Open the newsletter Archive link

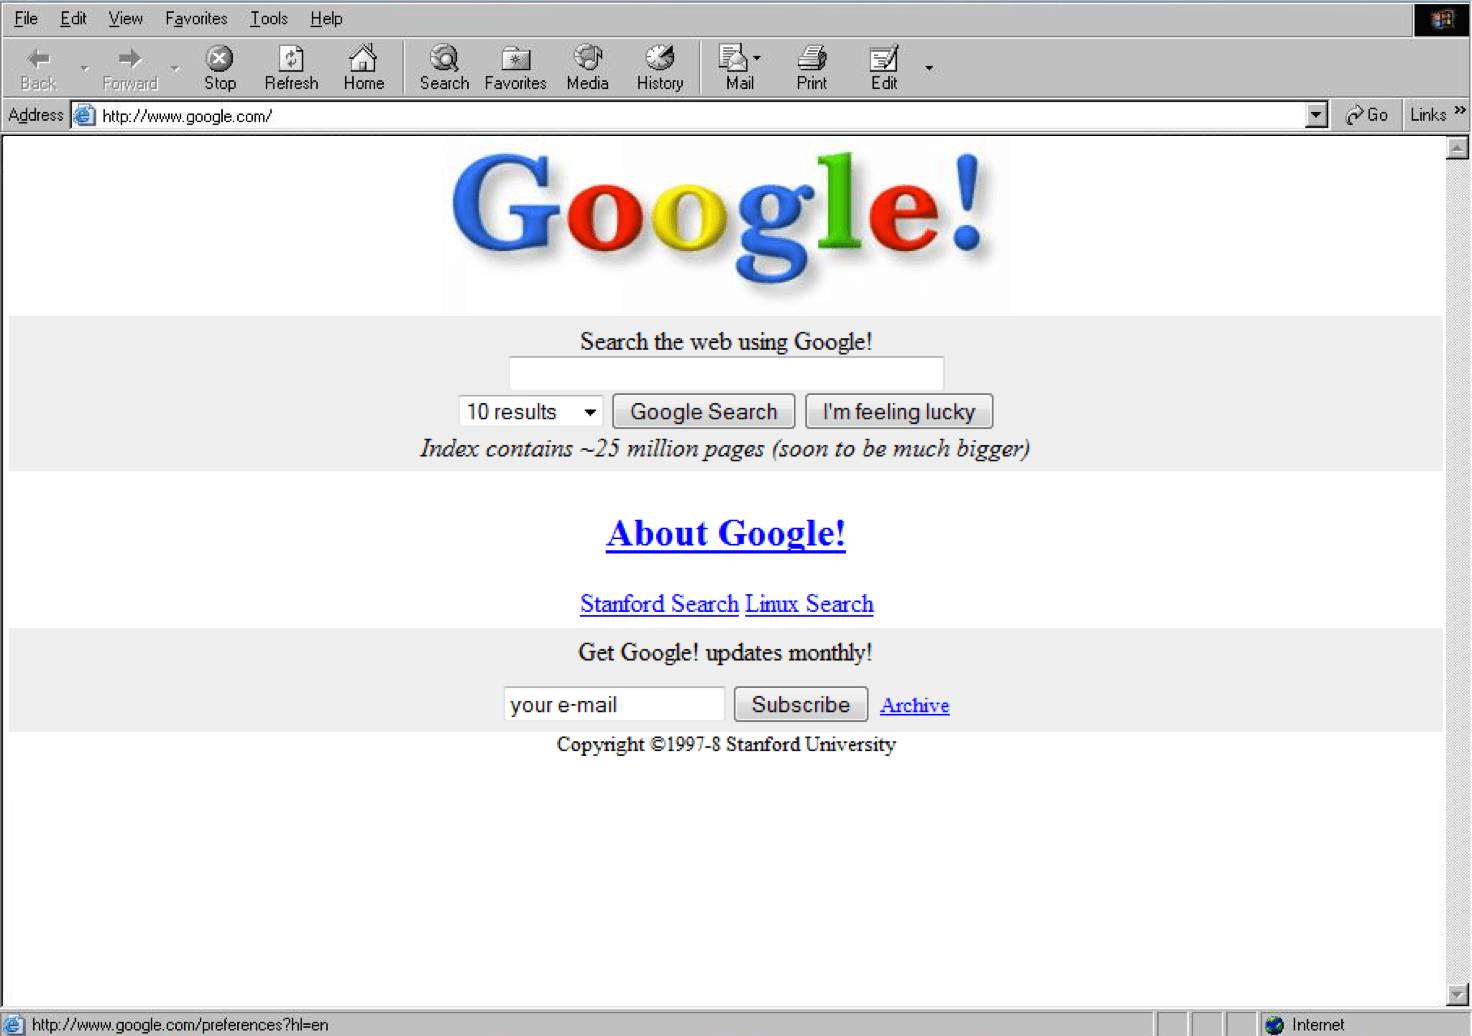(x=915, y=705)
